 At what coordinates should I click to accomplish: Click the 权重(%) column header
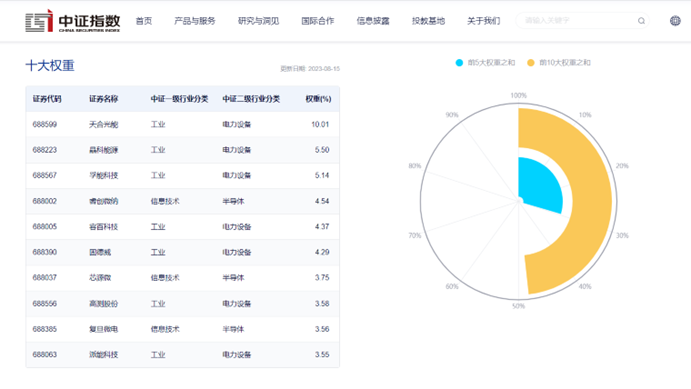(x=318, y=99)
